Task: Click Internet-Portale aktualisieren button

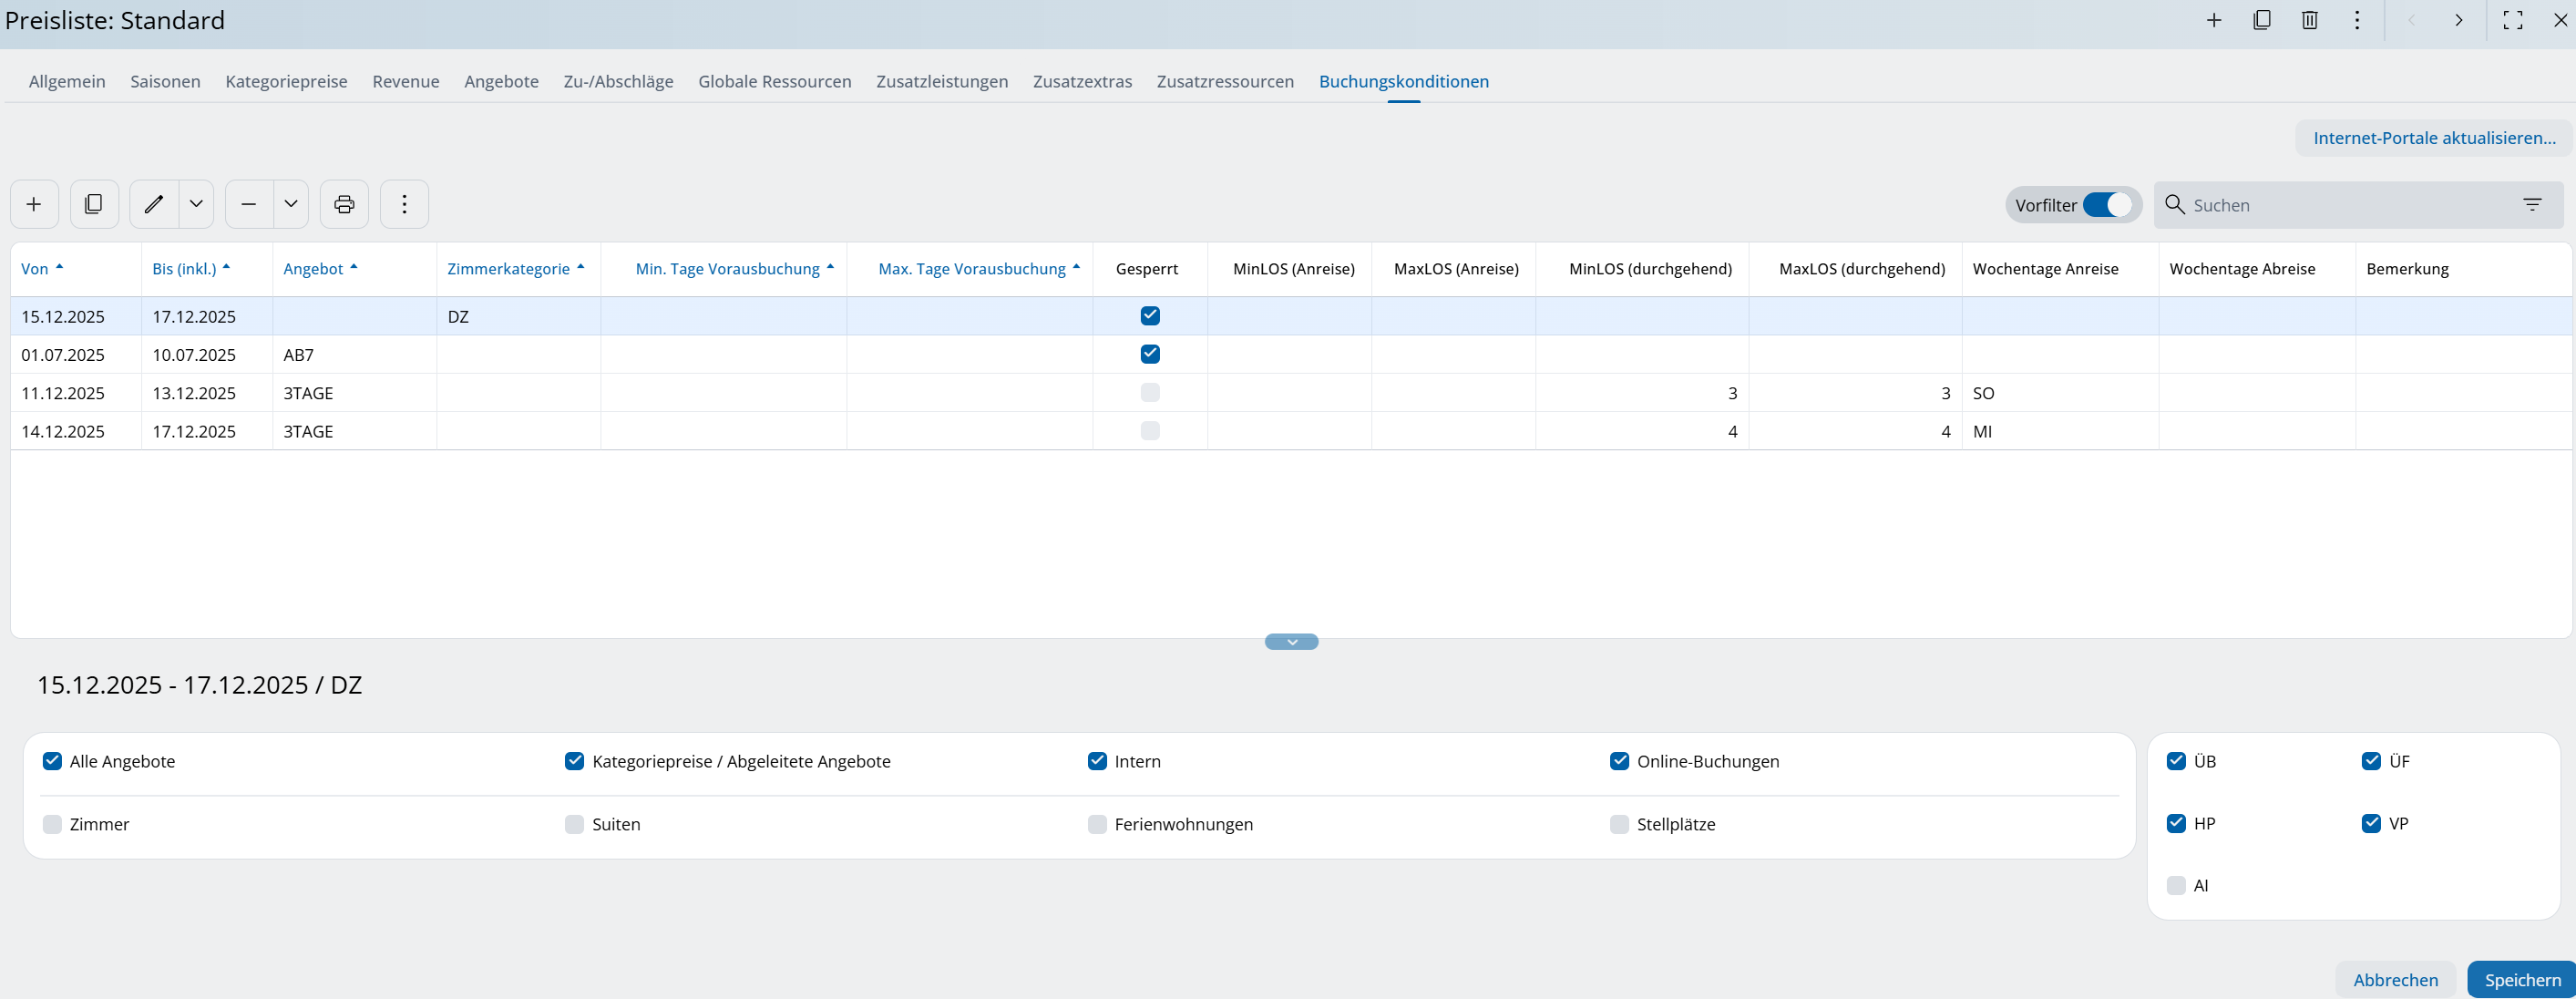Action: 2433,138
